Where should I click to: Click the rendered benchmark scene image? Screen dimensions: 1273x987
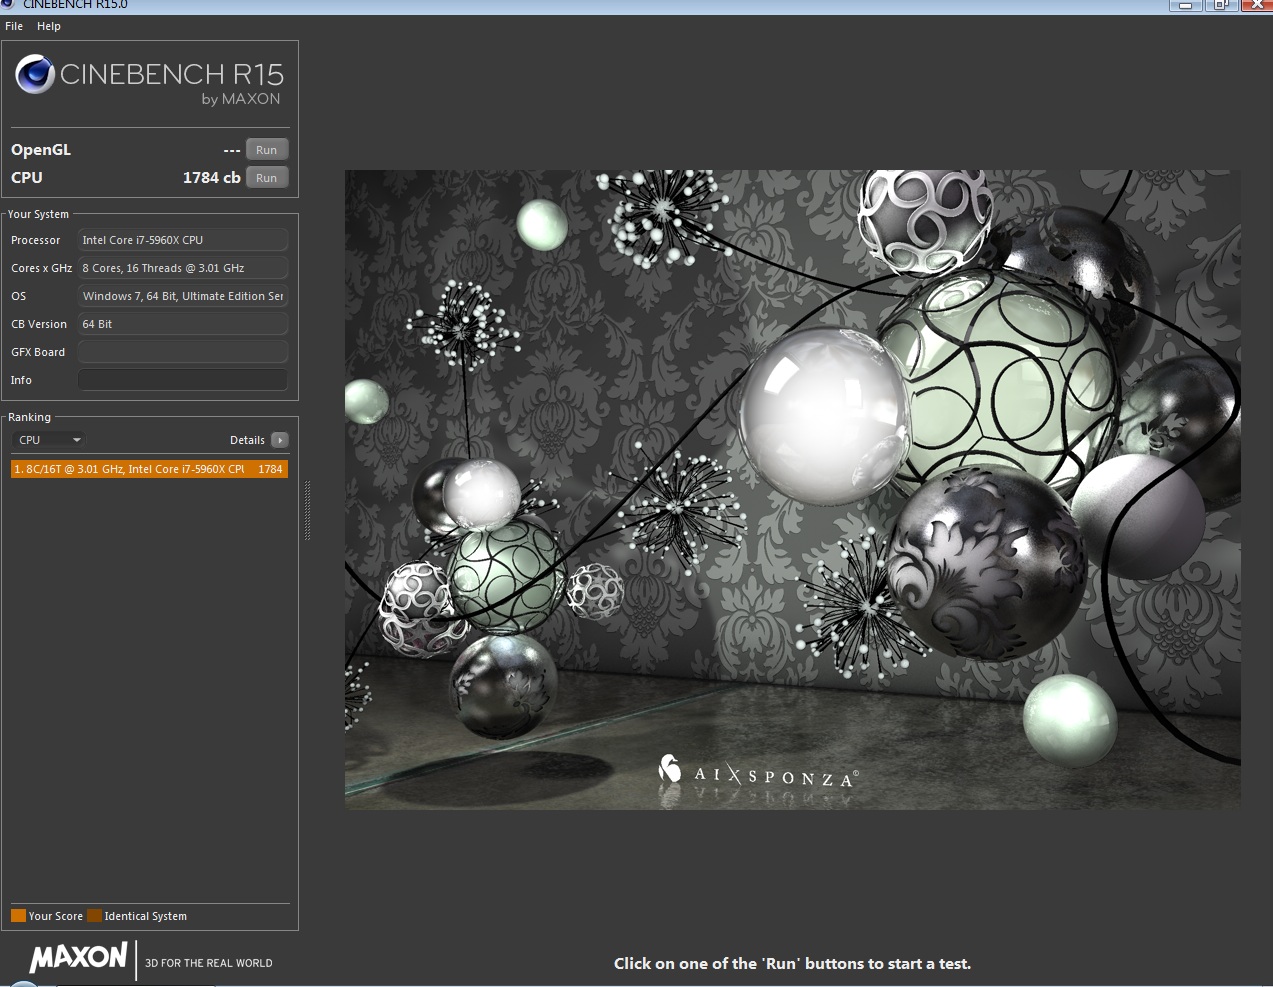tap(792, 489)
